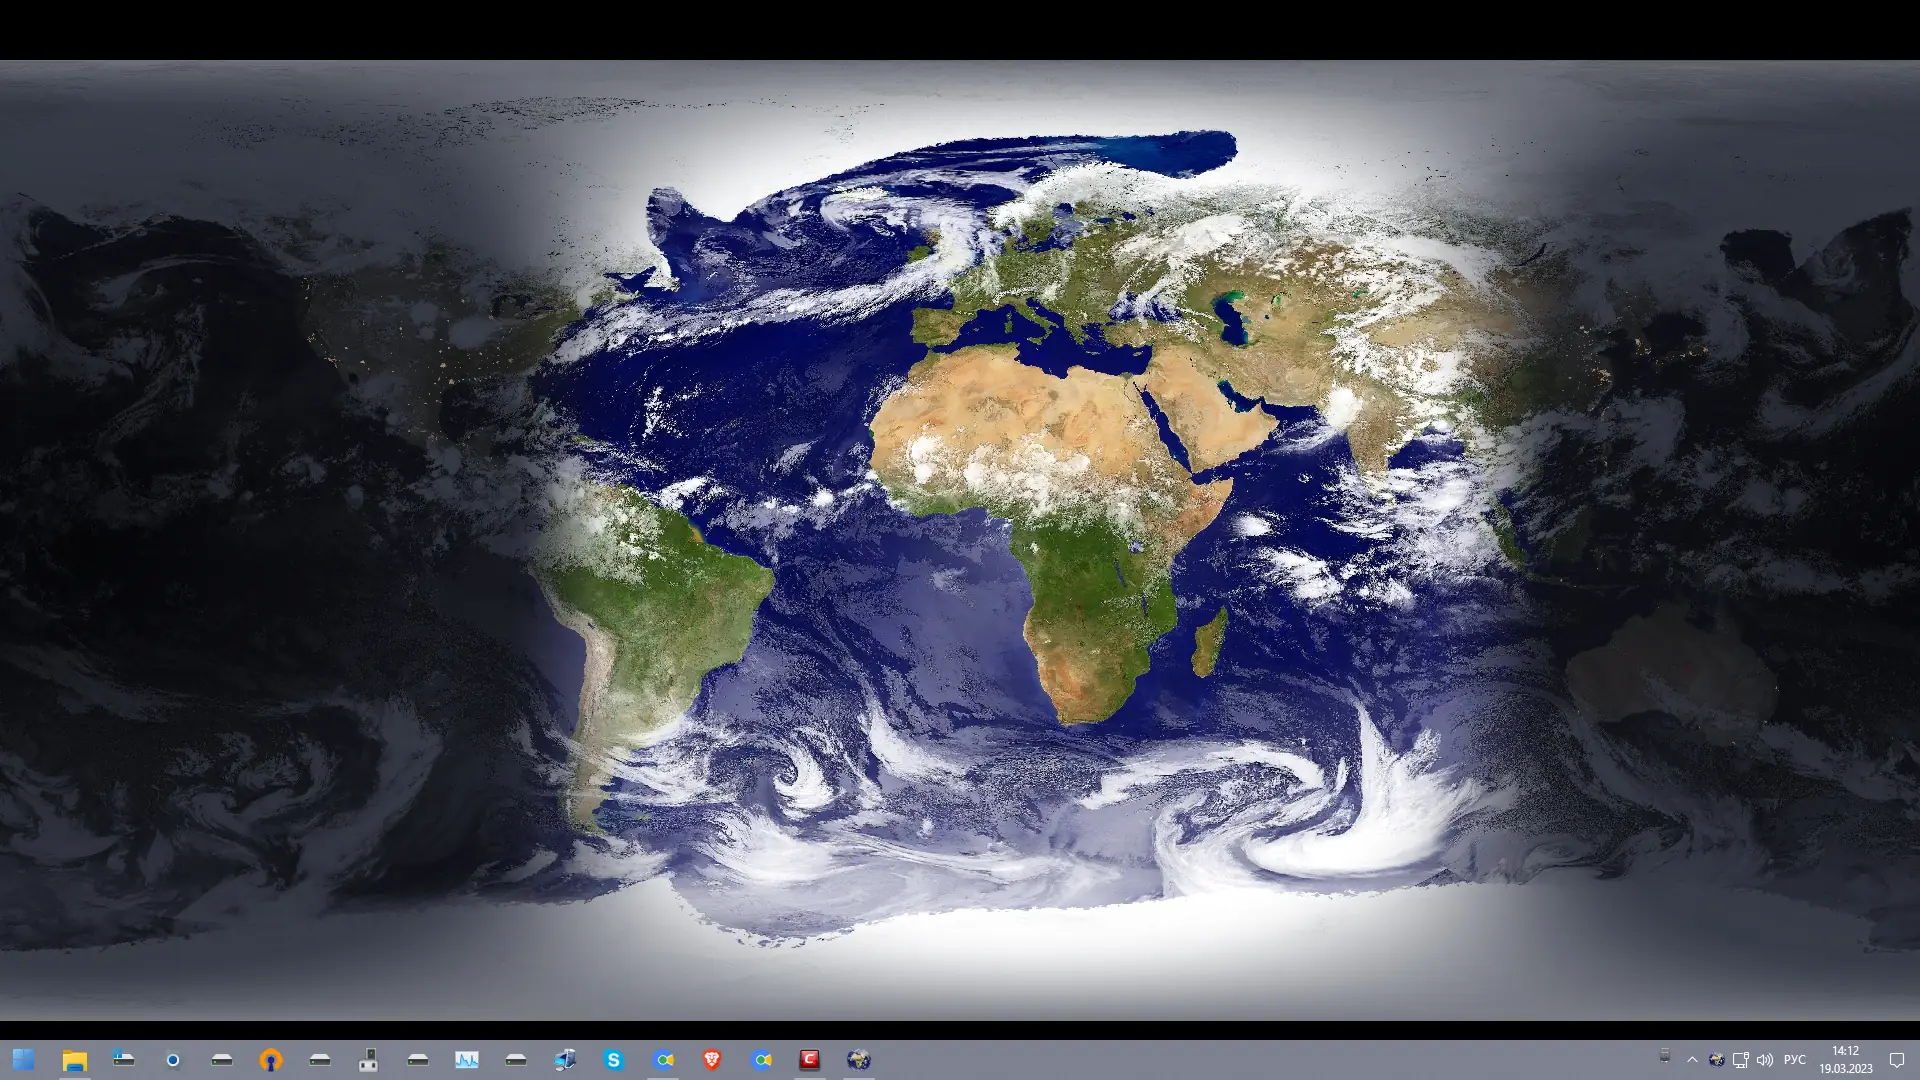
Task: Open the red C application icon
Action: pyautogui.click(x=810, y=1059)
